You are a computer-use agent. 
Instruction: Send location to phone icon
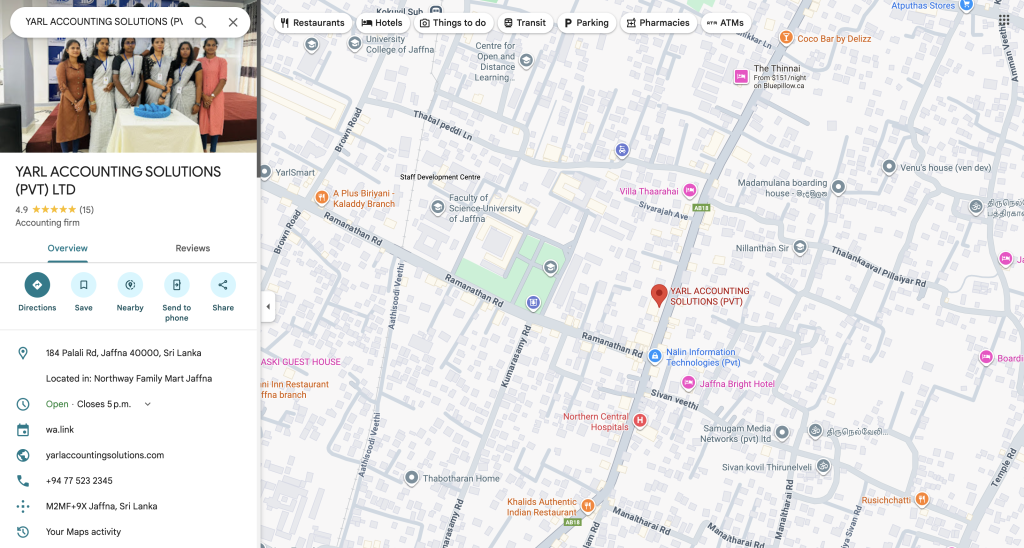coord(176,285)
